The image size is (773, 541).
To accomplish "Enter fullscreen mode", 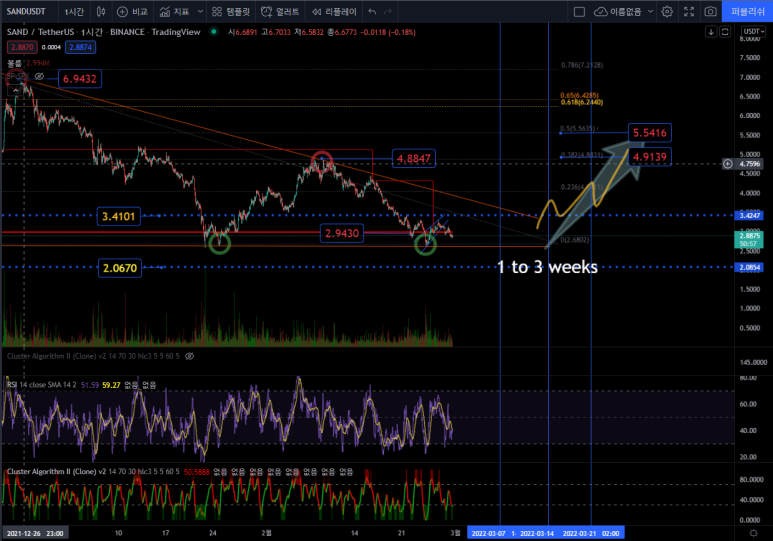I will point(689,11).
